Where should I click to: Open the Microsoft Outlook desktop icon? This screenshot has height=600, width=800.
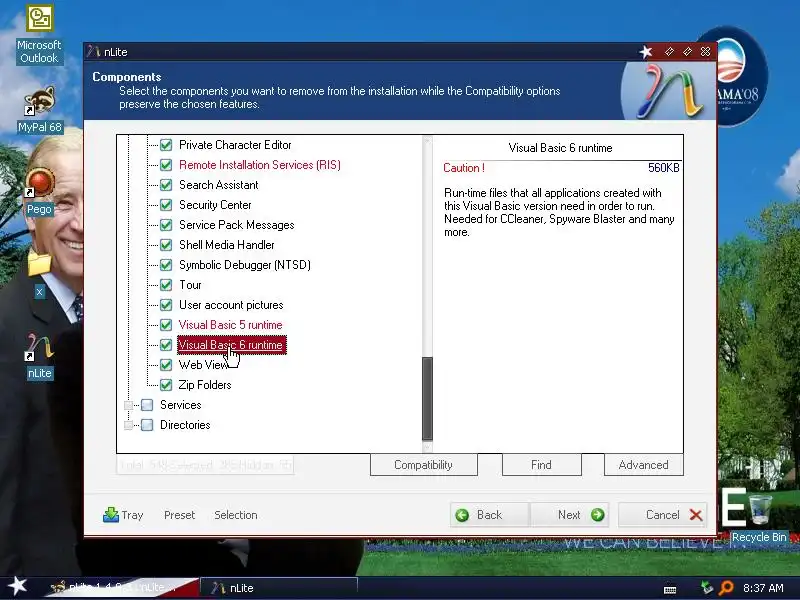click(x=39, y=35)
